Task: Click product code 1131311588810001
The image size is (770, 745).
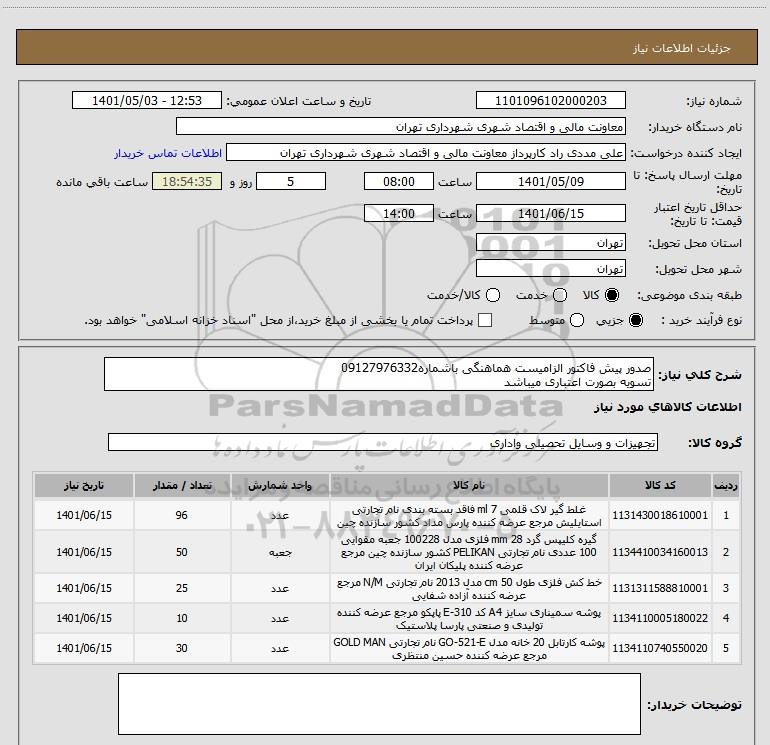Action: tap(660, 588)
